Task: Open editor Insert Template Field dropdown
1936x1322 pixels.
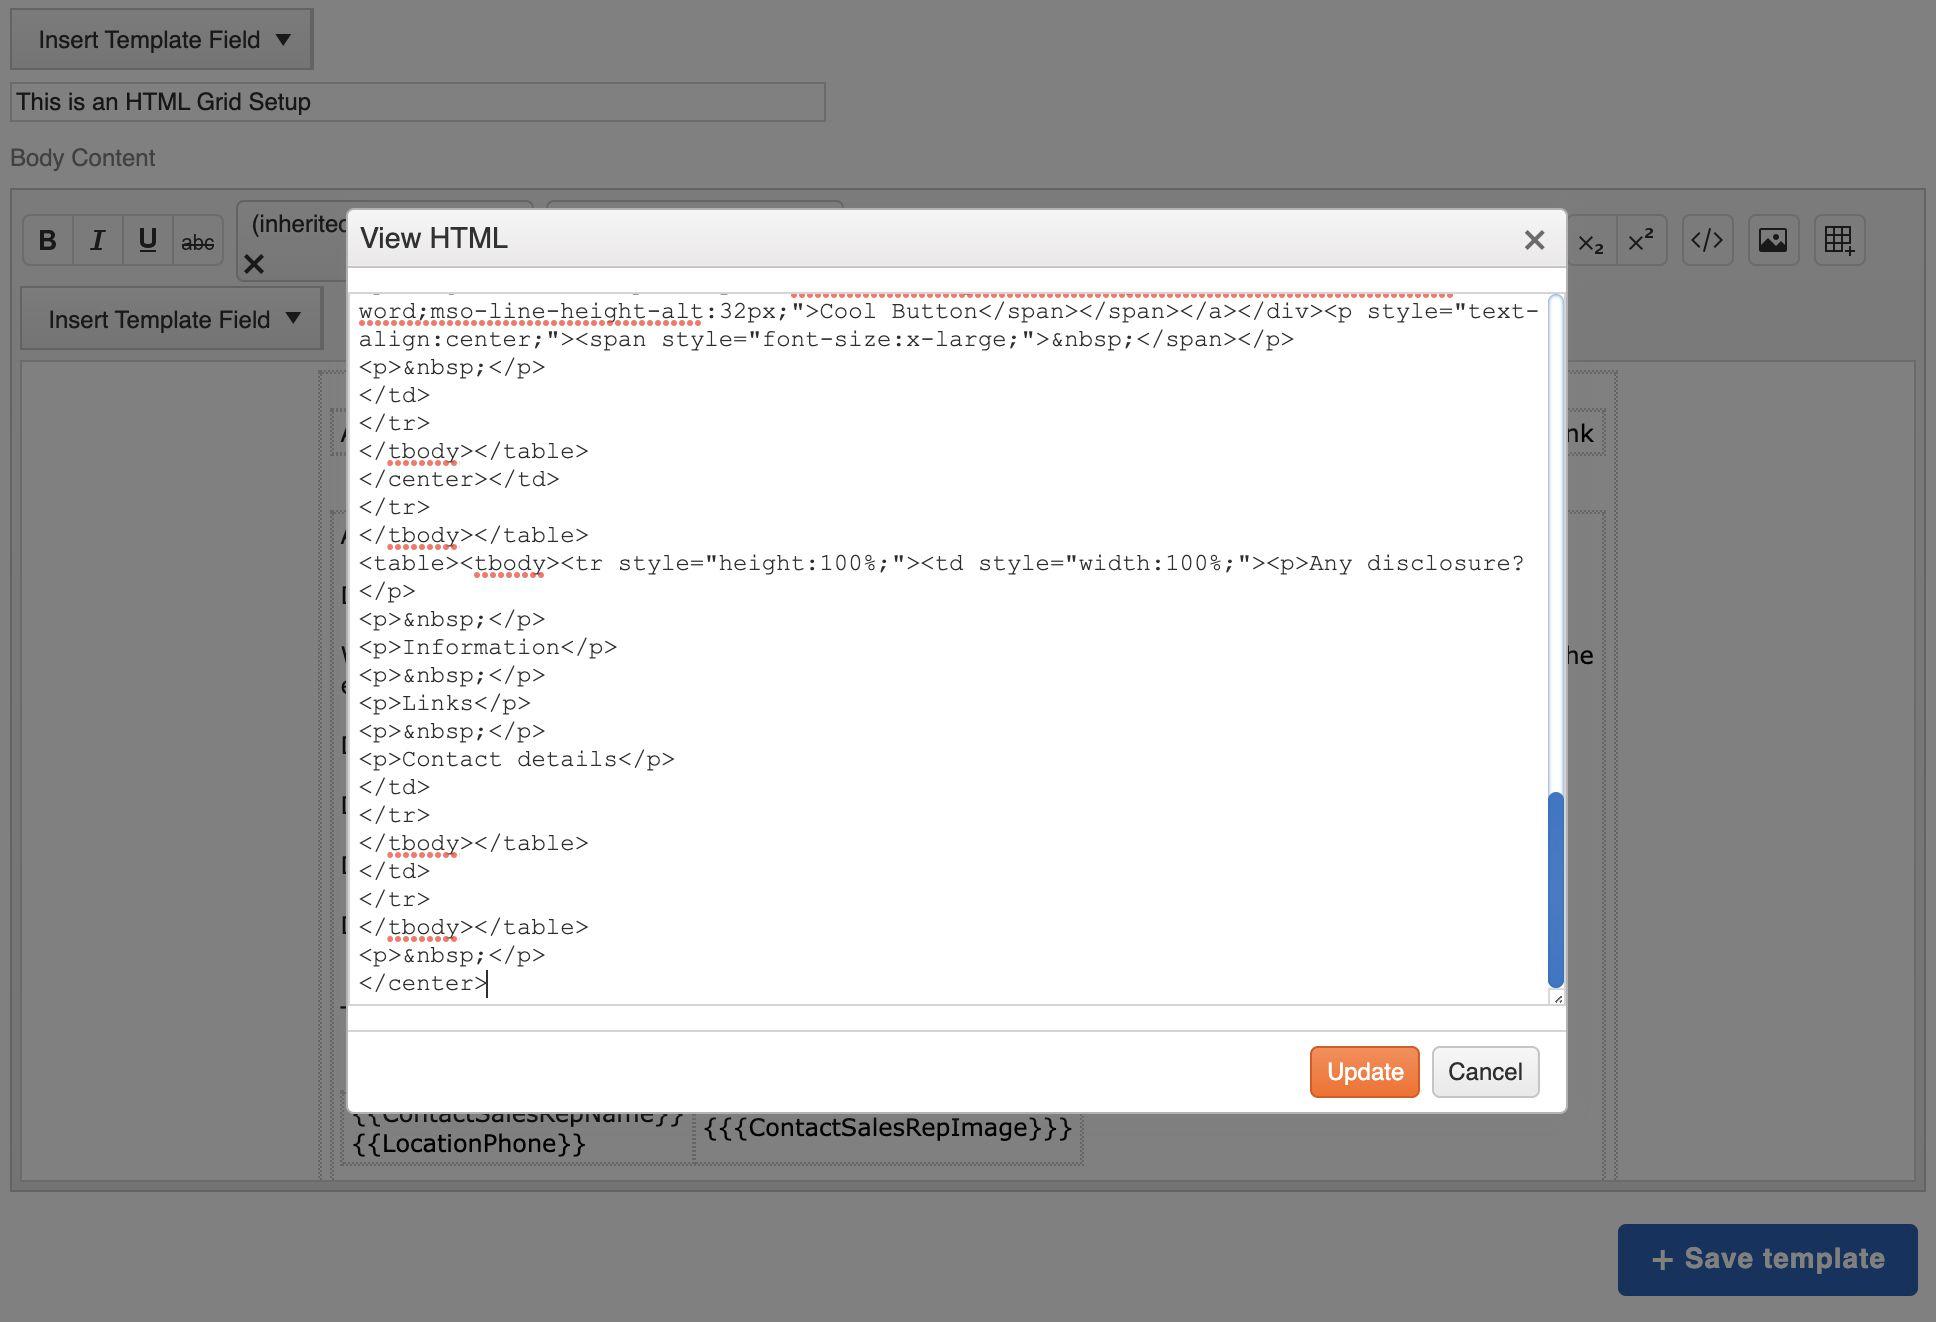Action: [x=172, y=320]
